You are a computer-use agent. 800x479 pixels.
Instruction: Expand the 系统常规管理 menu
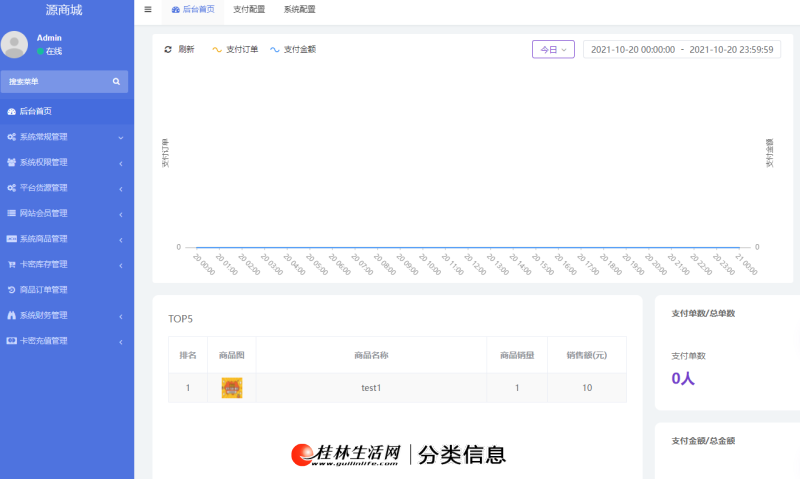[x=67, y=137]
